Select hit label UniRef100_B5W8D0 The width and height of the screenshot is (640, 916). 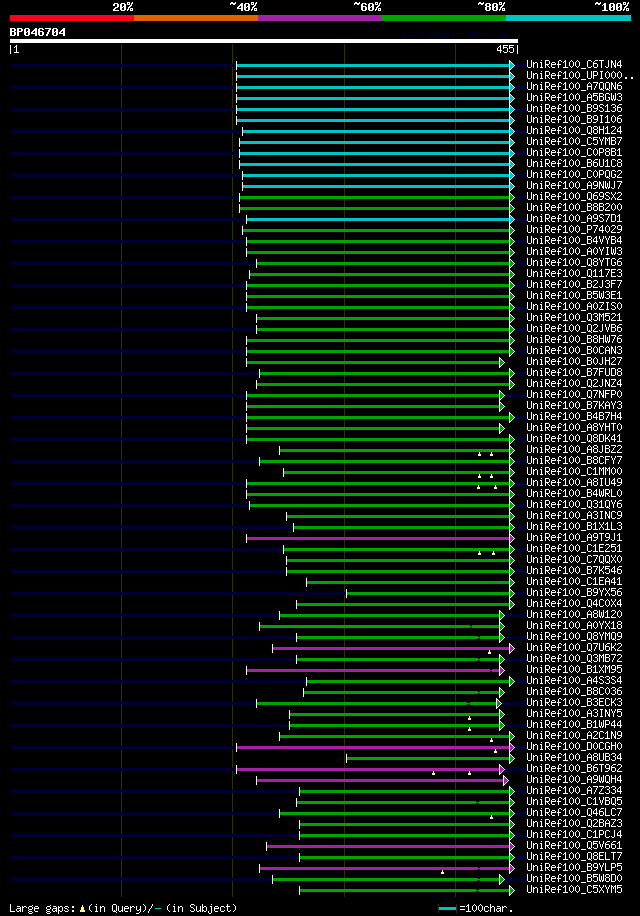point(574,879)
